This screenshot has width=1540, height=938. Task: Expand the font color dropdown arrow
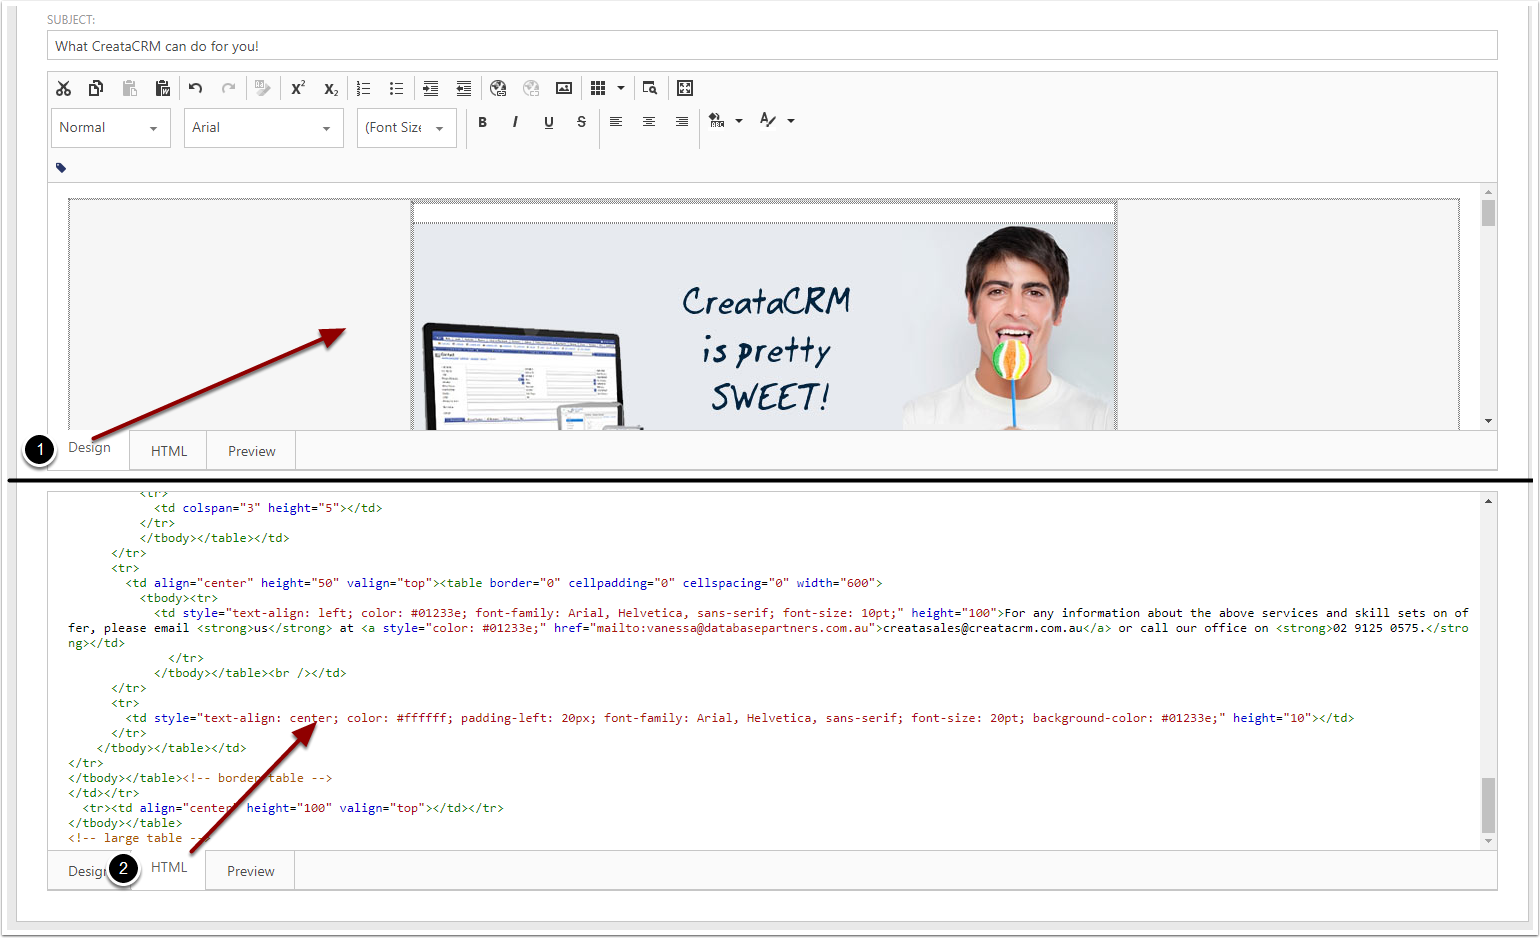click(x=791, y=121)
